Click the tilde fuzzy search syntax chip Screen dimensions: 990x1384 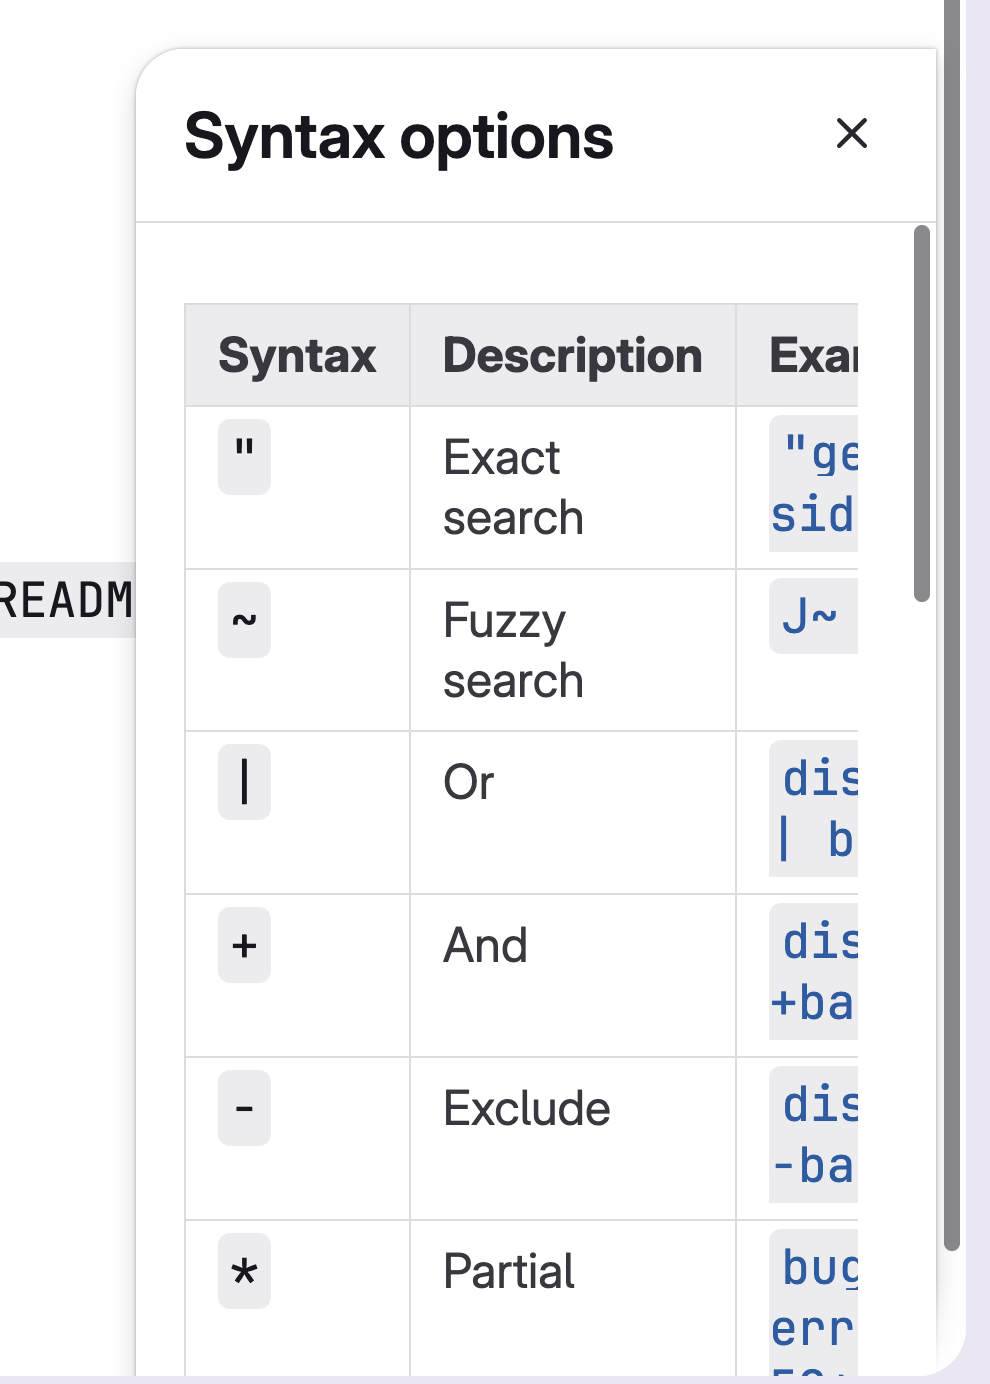tap(244, 620)
